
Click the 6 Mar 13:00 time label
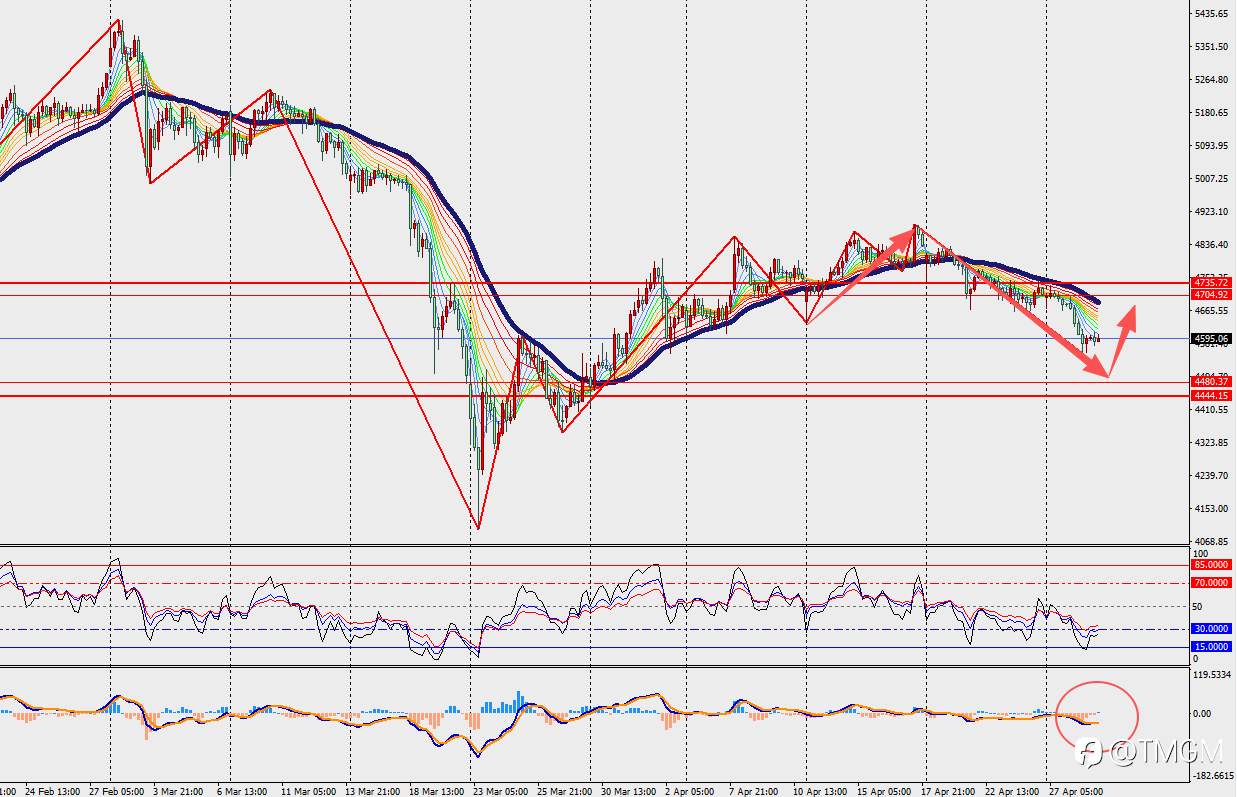(242, 791)
